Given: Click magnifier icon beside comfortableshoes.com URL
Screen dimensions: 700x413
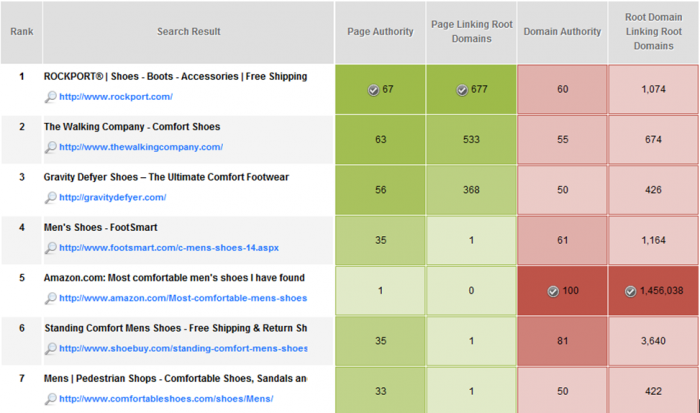Looking at the screenshot, I should (50, 399).
